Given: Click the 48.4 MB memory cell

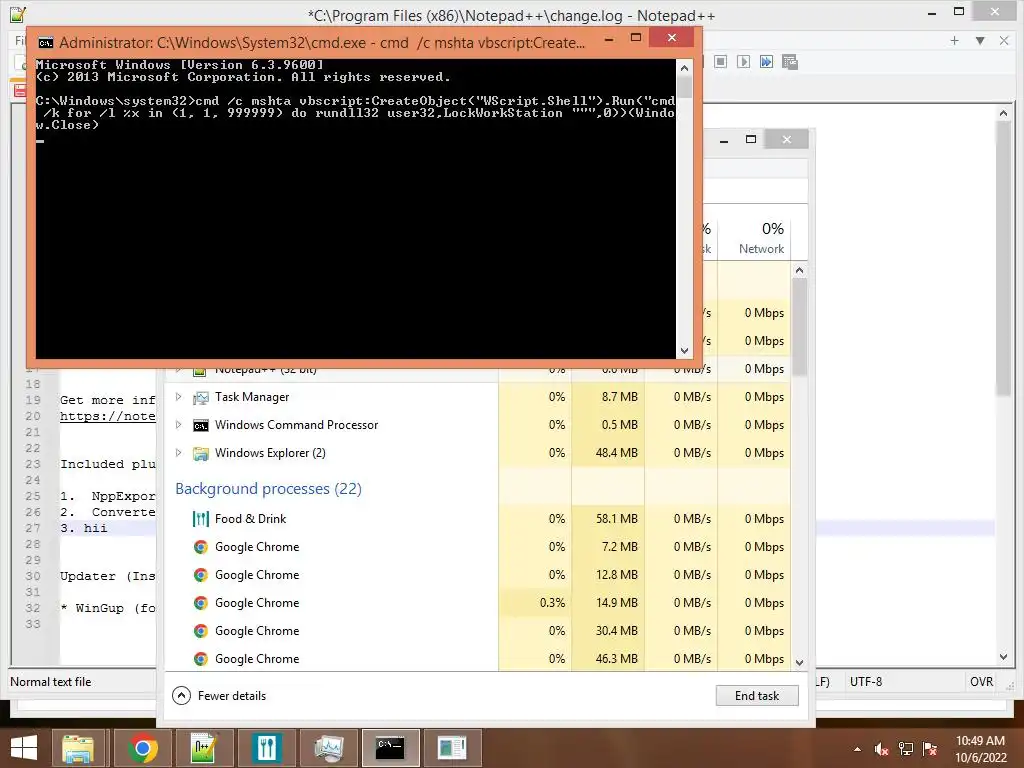Looking at the screenshot, I should pos(608,453).
